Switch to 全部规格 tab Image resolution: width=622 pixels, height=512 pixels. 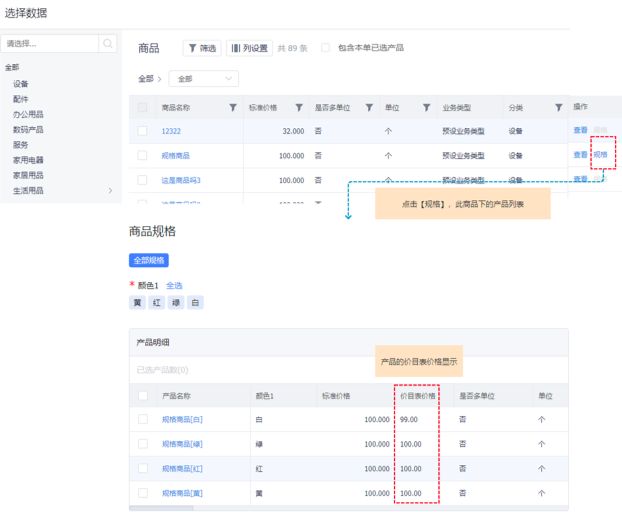149,260
